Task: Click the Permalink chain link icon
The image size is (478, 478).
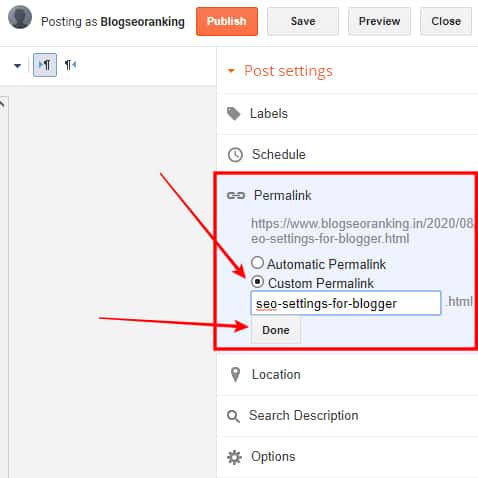Action: [x=236, y=195]
